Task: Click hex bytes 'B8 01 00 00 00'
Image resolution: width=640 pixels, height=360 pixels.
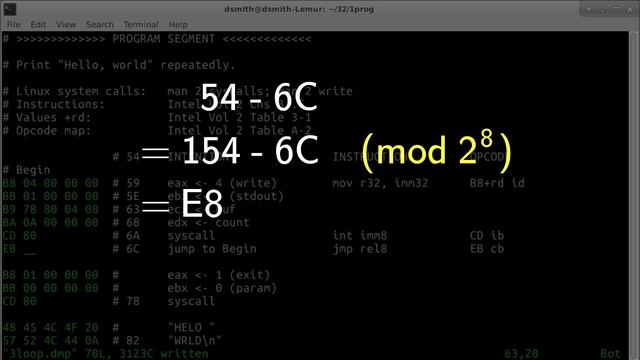Action: [50, 275]
